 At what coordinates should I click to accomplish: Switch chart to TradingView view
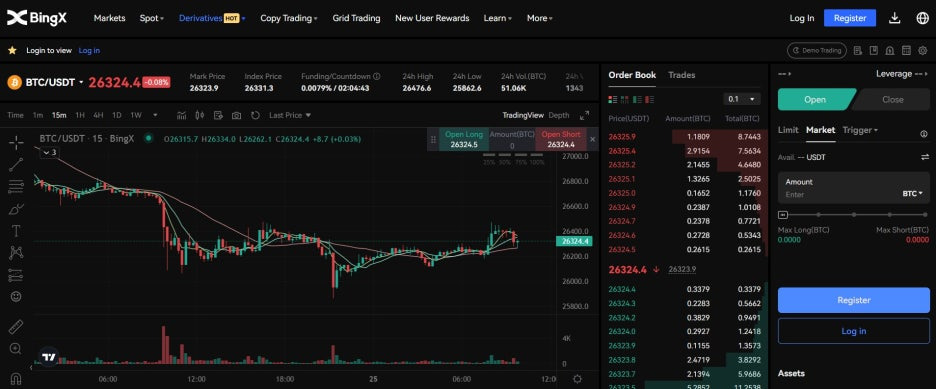(523, 115)
